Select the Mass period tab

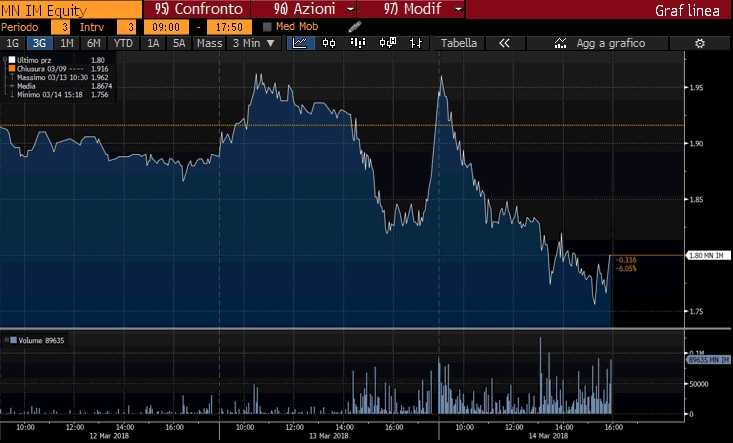pos(209,43)
